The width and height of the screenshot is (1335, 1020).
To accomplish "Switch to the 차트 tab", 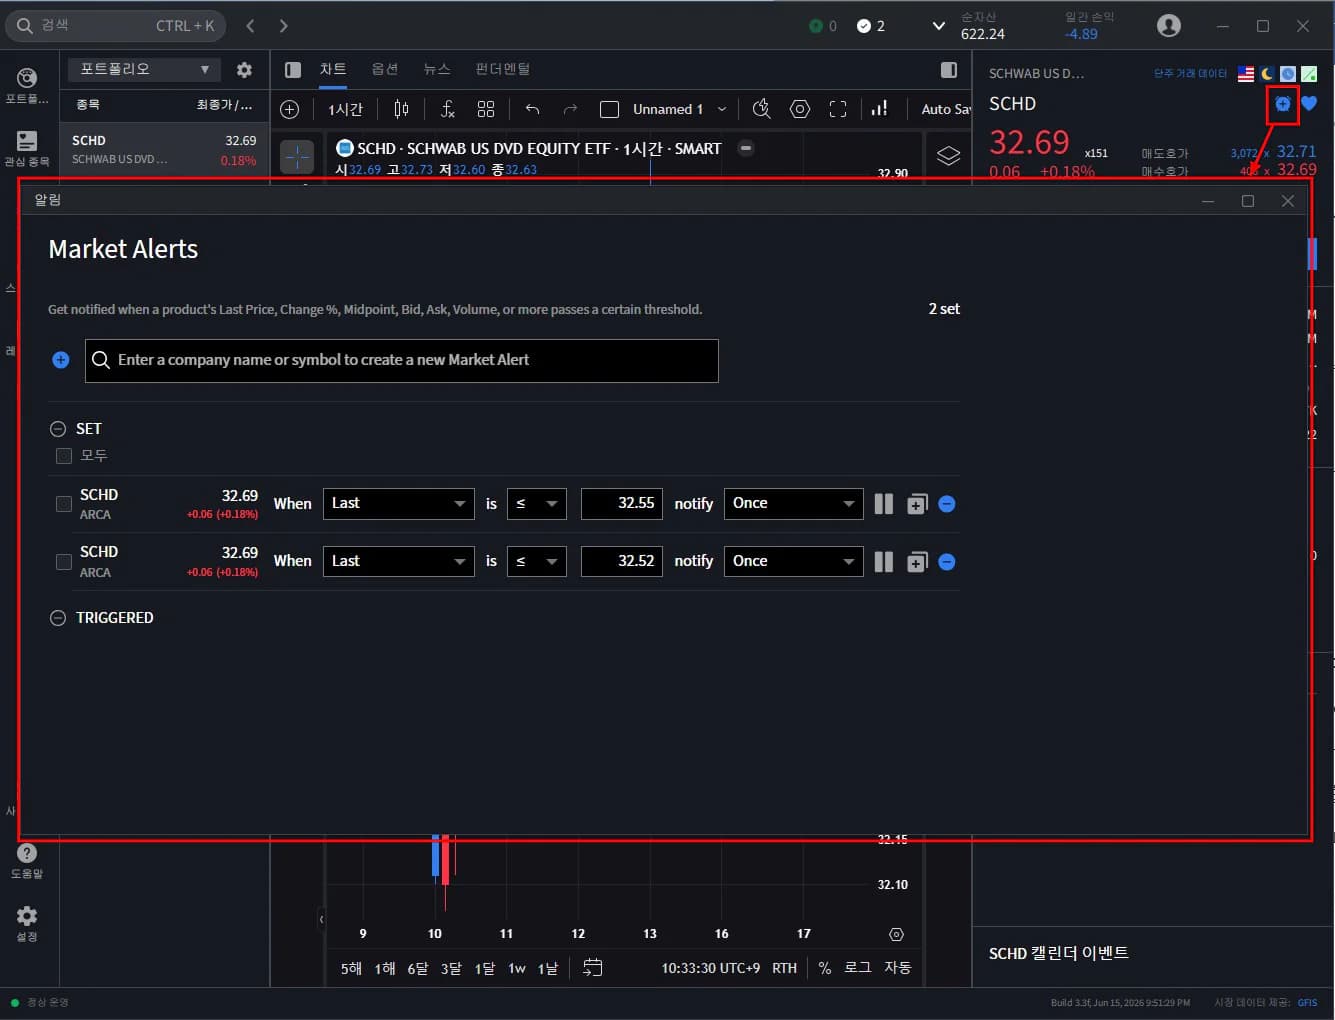I will 333,69.
